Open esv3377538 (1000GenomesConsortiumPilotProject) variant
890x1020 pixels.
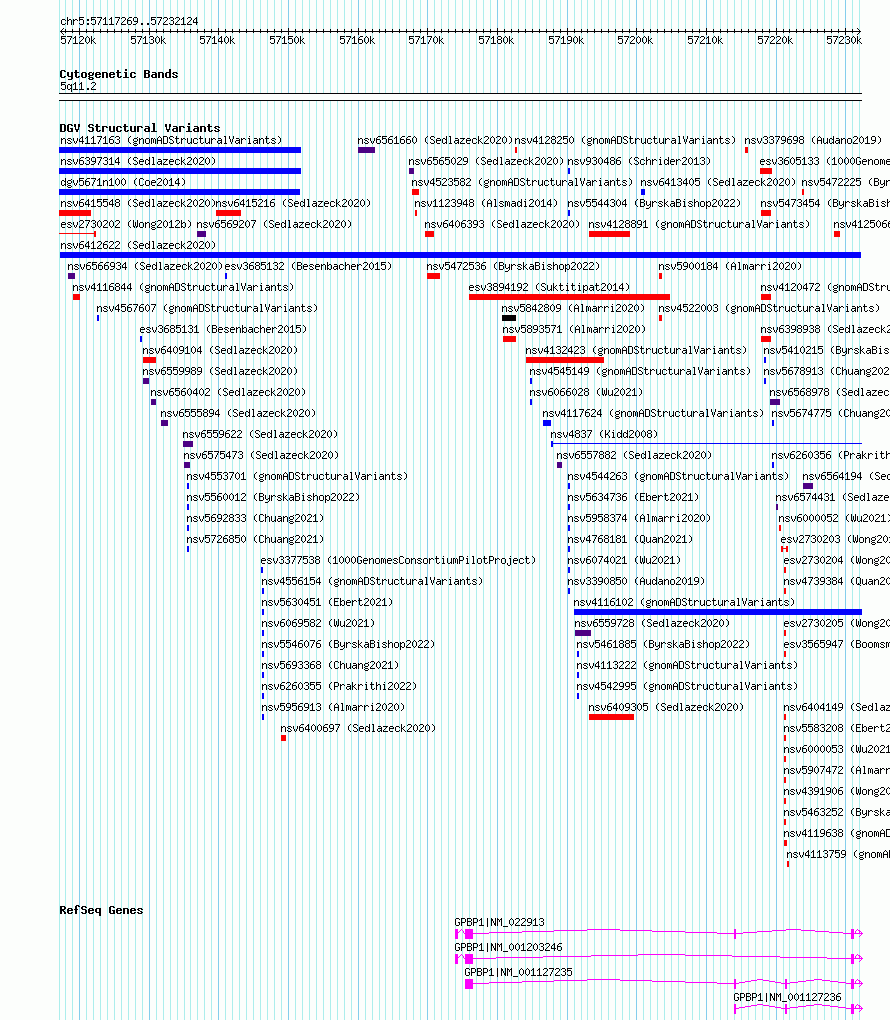(x=398, y=560)
